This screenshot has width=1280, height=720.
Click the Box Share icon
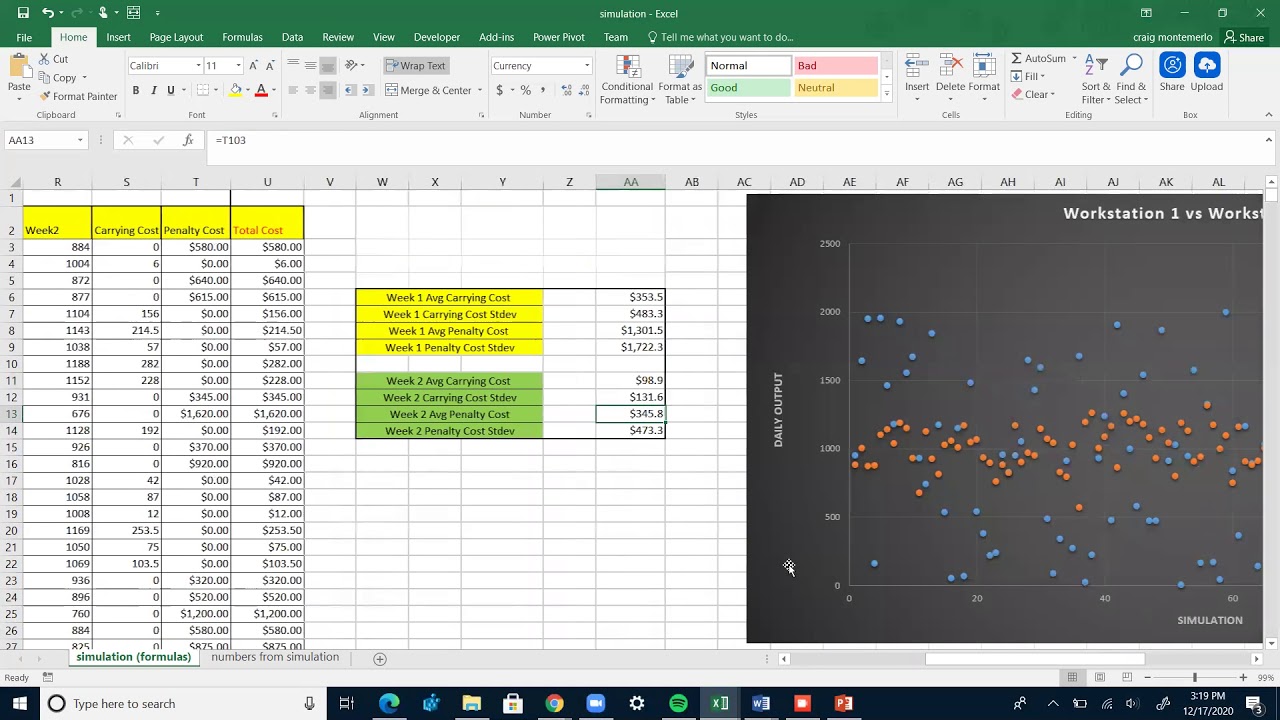1172,66
